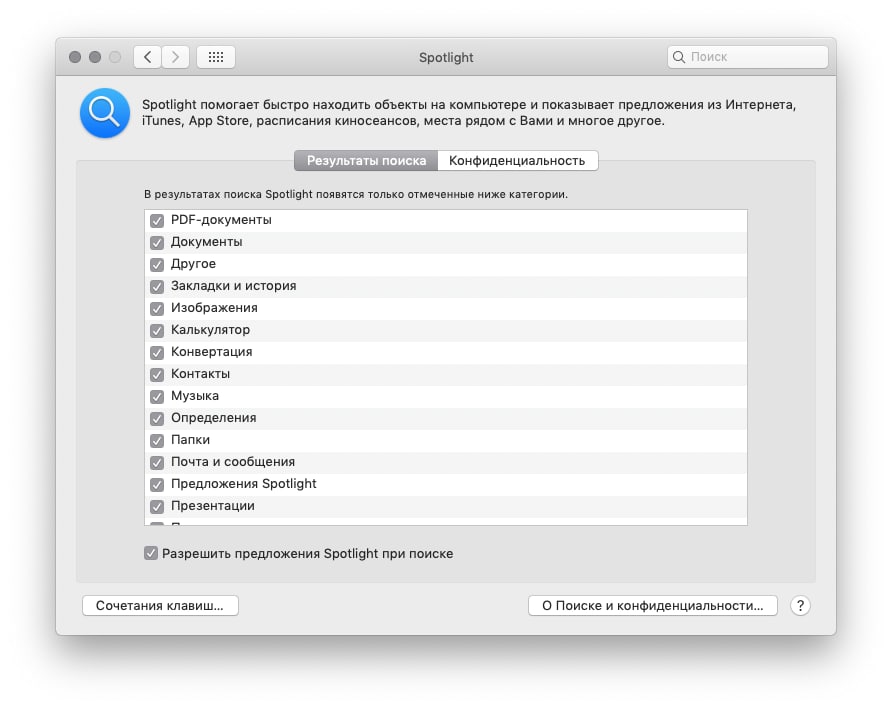Click the Поиск search field
This screenshot has height=709, width=892.
click(748, 57)
